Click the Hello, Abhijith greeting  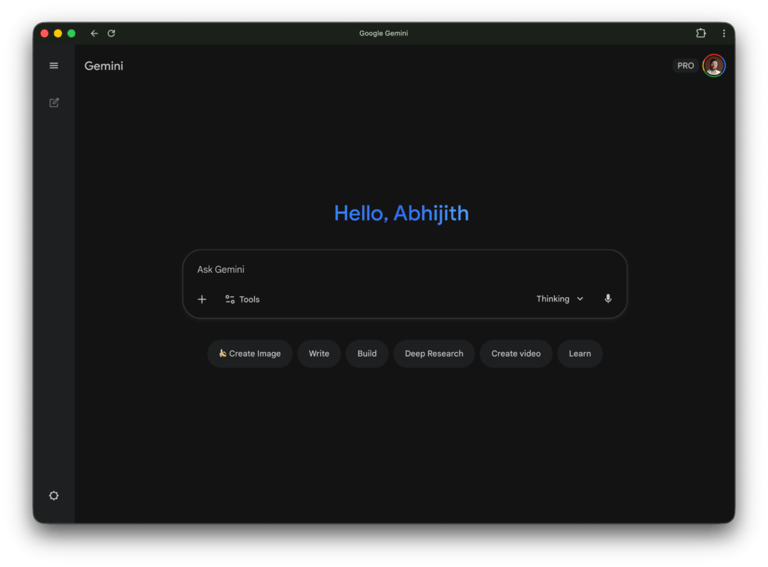pos(401,213)
